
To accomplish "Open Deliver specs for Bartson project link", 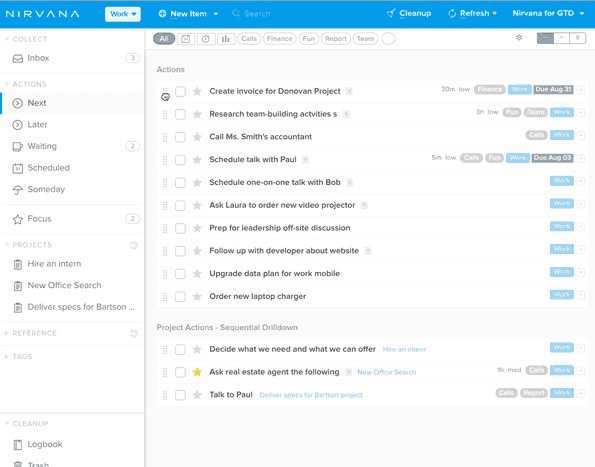I will (311, 395).
